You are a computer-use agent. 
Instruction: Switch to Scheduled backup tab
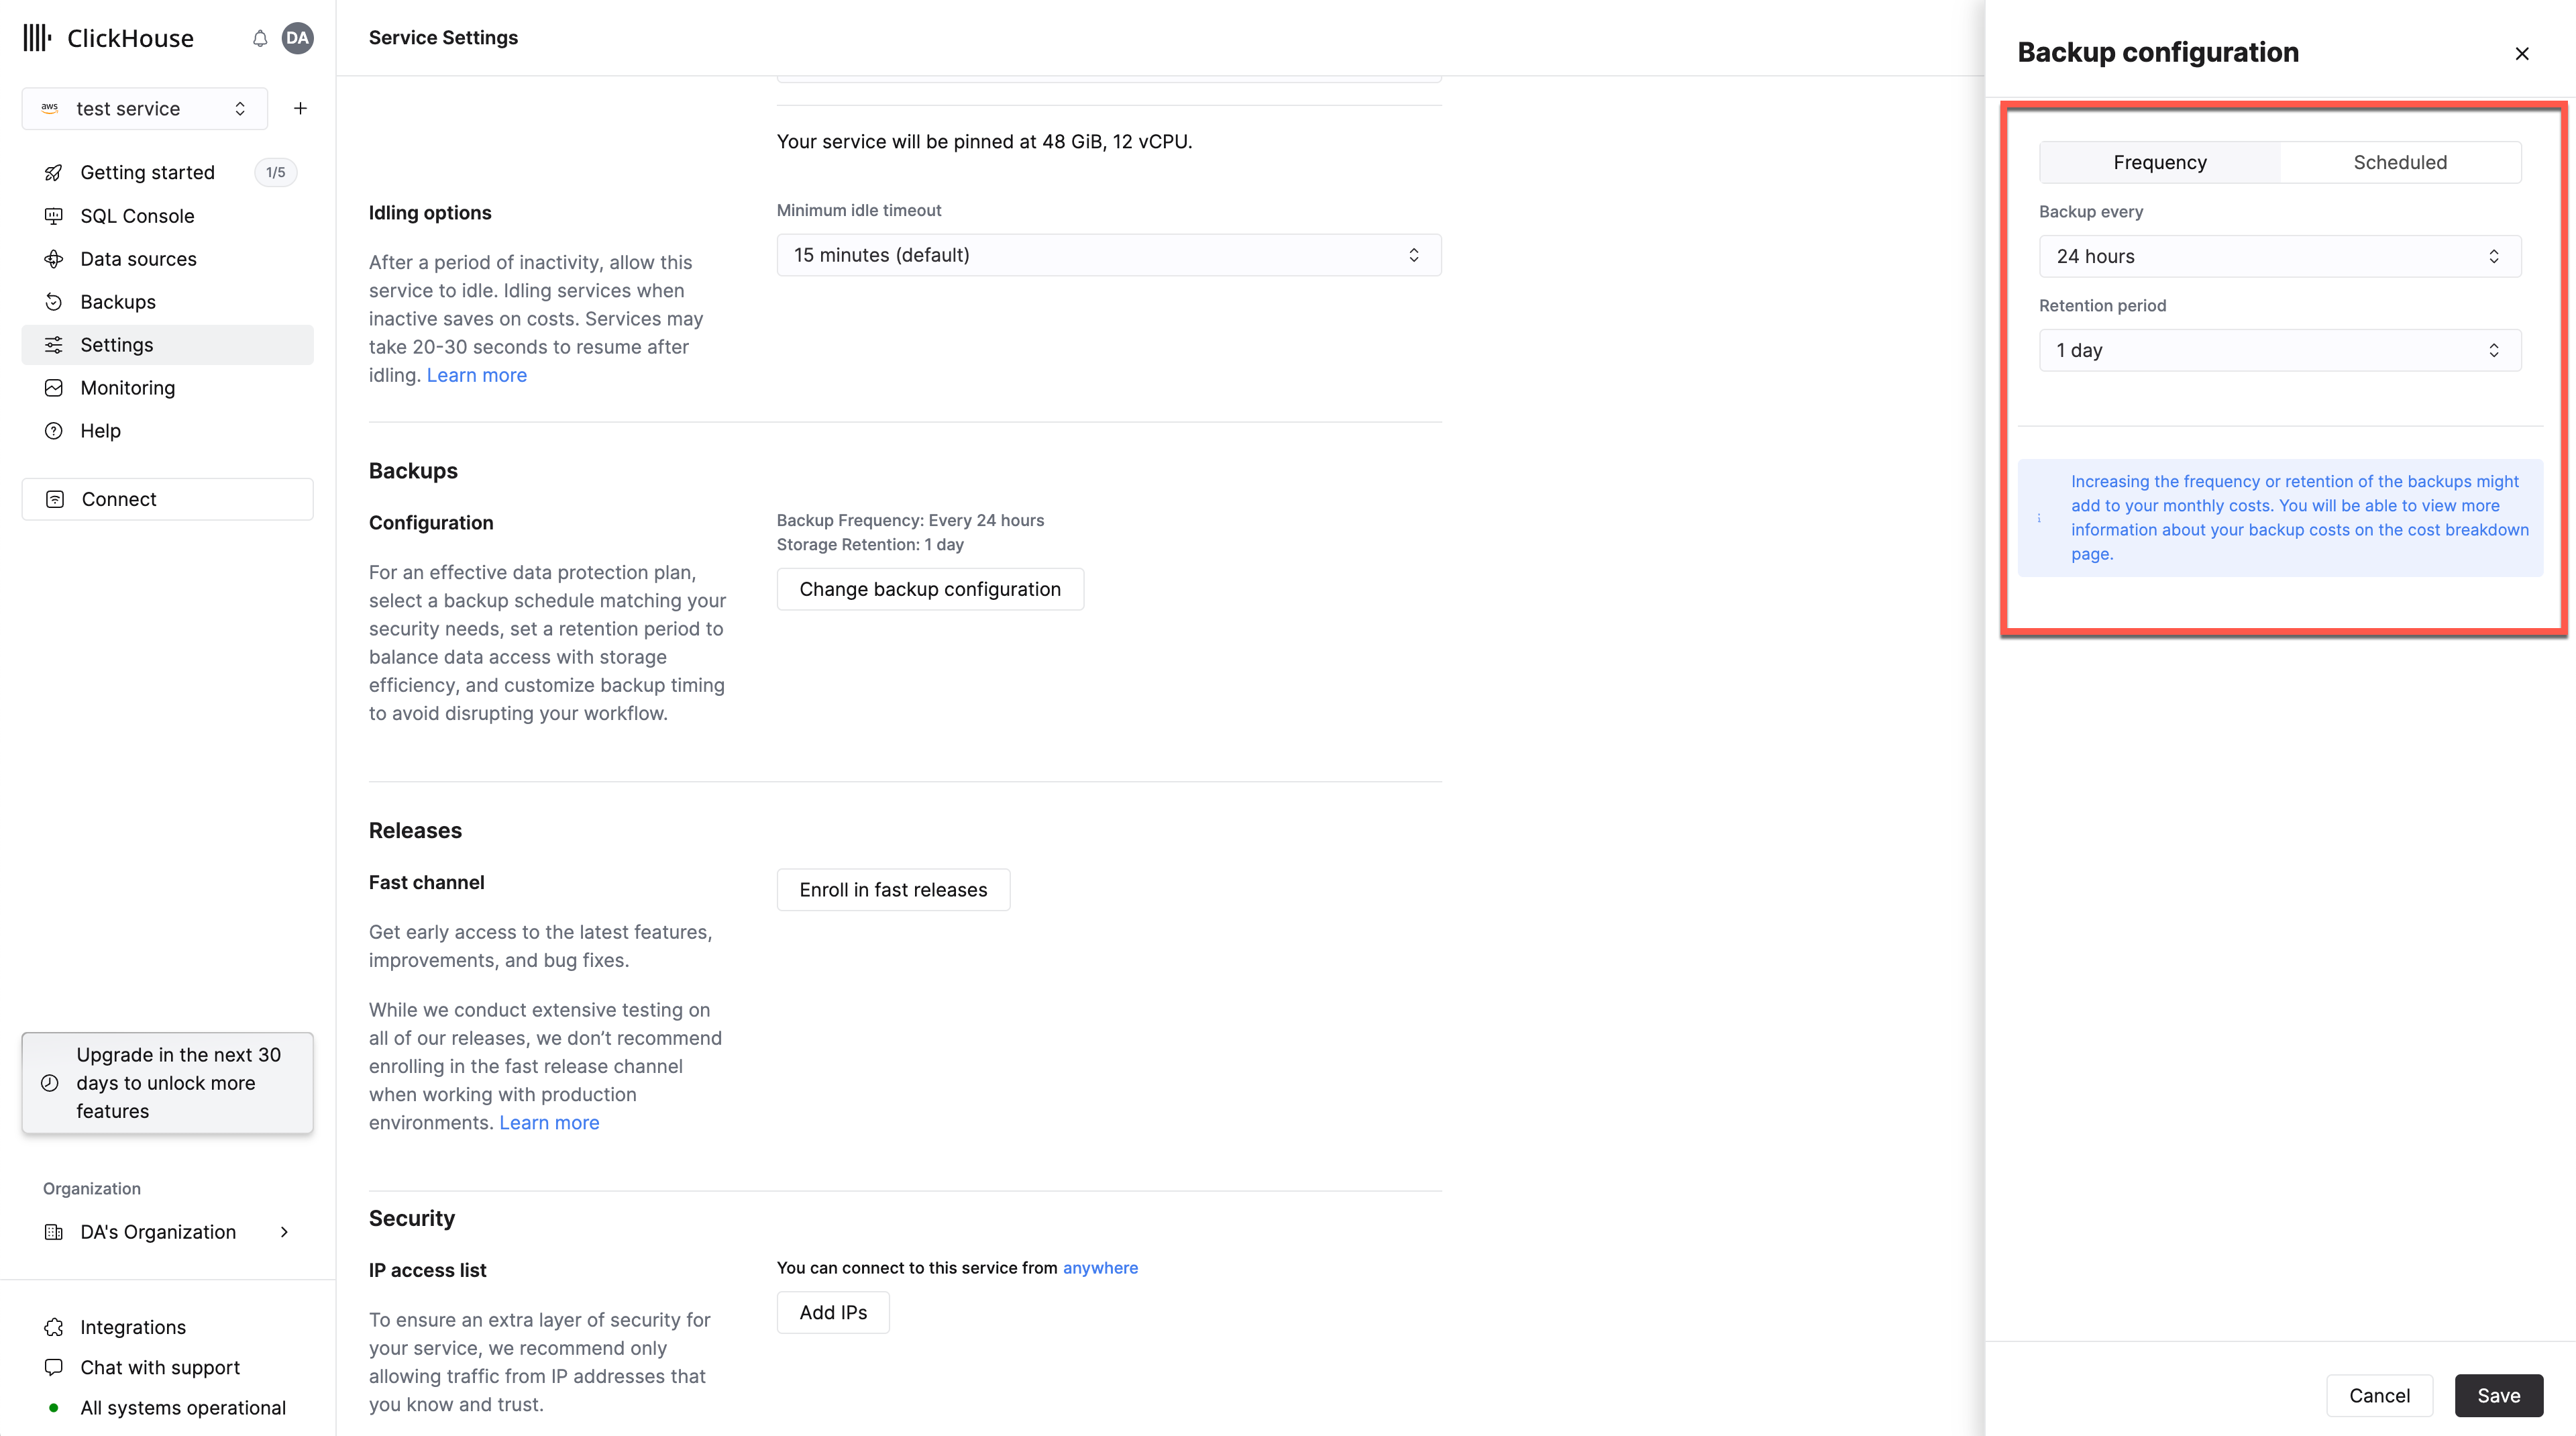2399,161
